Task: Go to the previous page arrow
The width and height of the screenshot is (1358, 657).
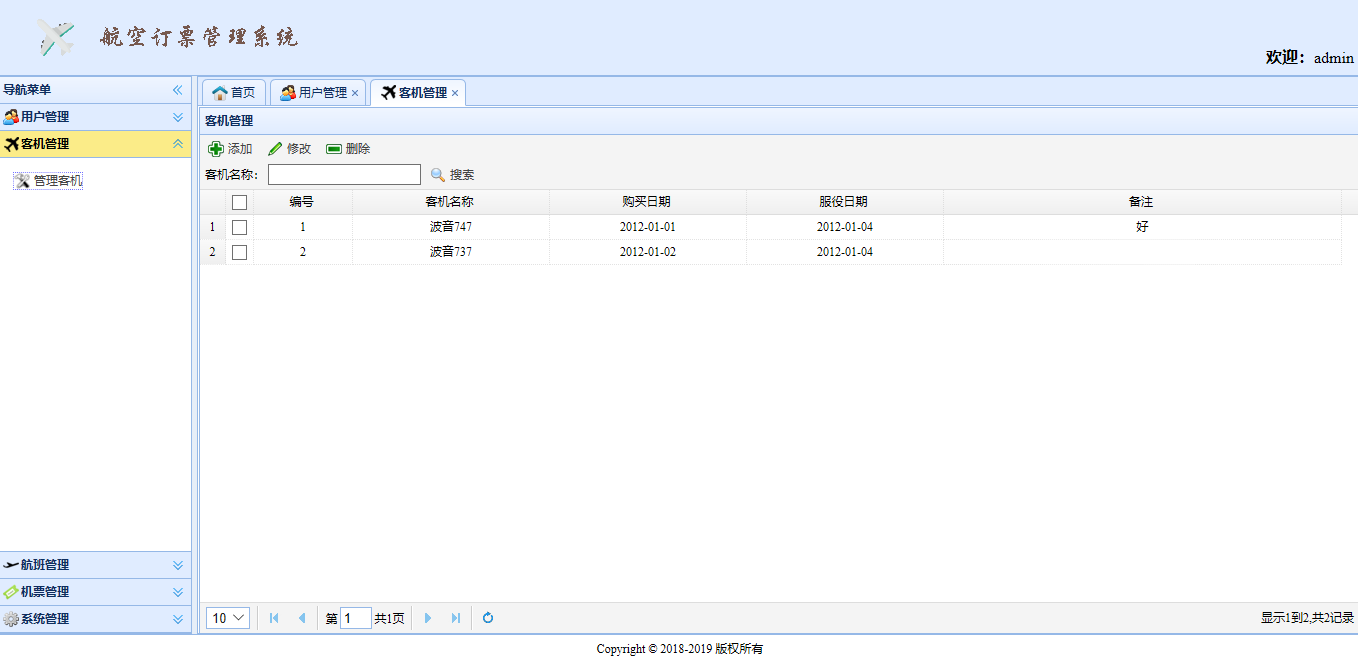Action: tap(302, 618)
